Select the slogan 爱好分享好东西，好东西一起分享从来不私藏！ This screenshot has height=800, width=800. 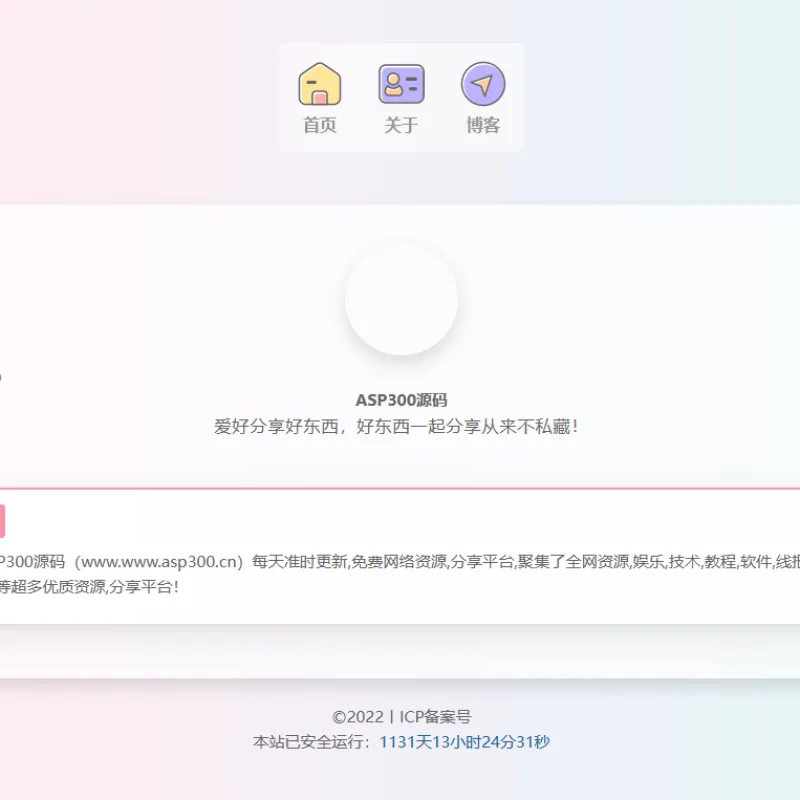pyautogui.click(x=396, y=427)
